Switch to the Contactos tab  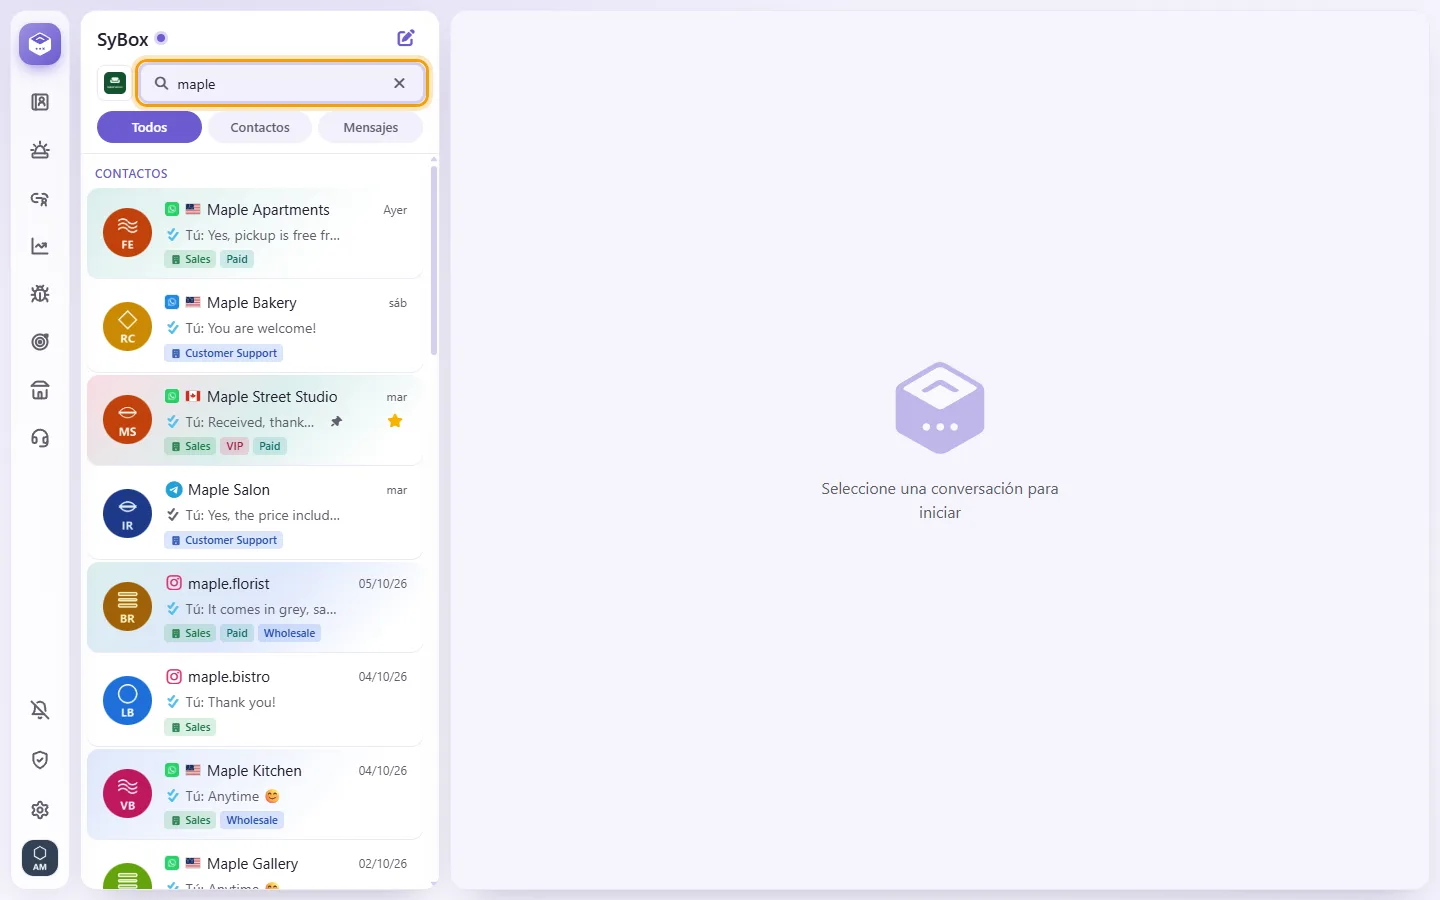[x=260, y=127]
